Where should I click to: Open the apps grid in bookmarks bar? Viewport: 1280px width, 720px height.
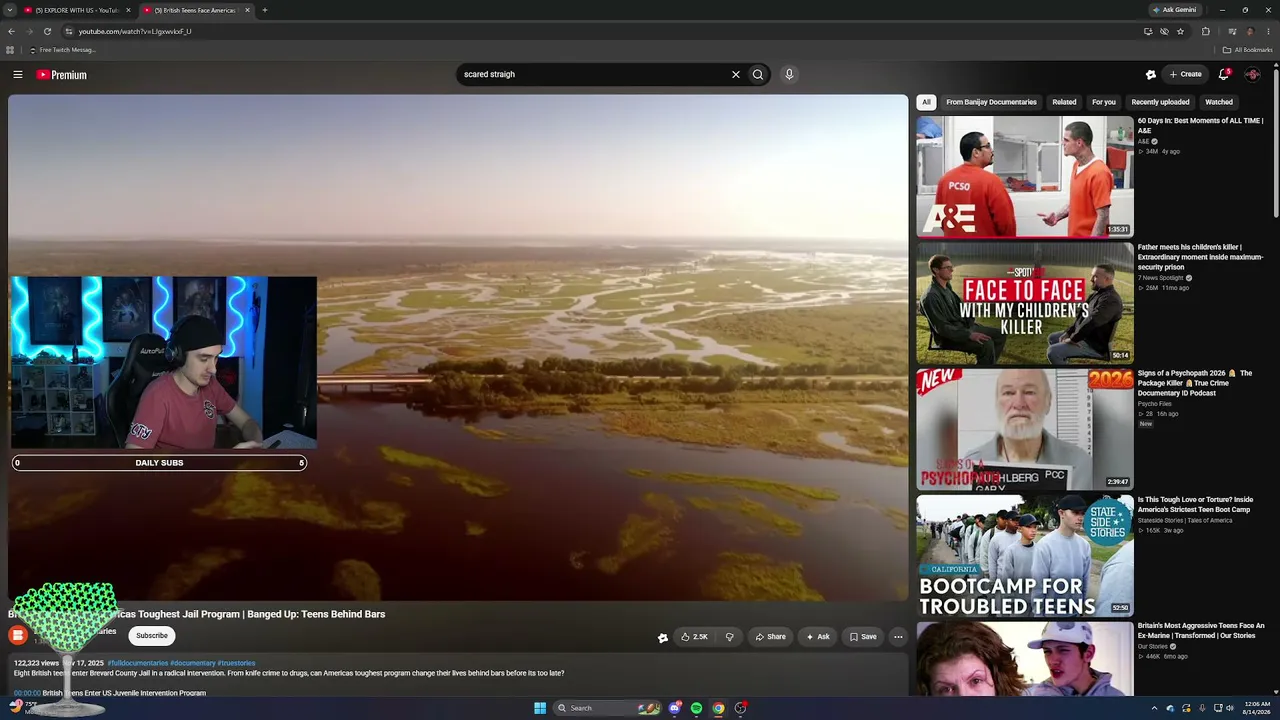click(10, 50)
